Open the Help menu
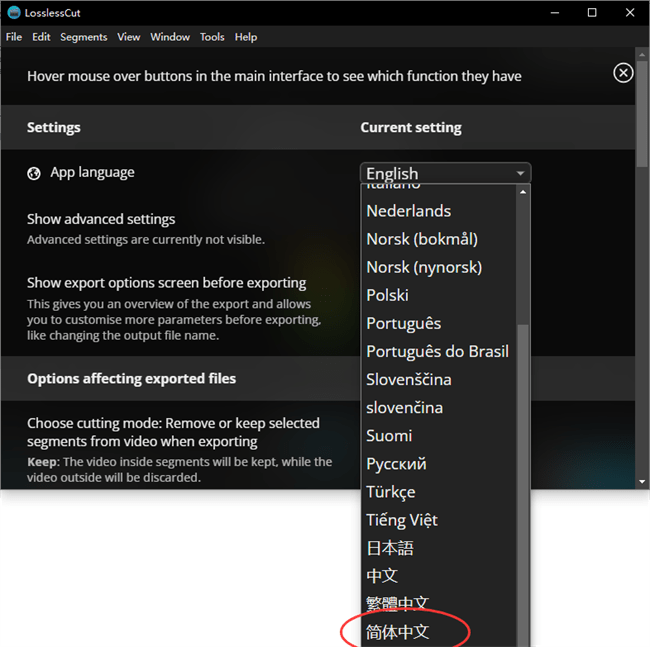 [246, 37]
